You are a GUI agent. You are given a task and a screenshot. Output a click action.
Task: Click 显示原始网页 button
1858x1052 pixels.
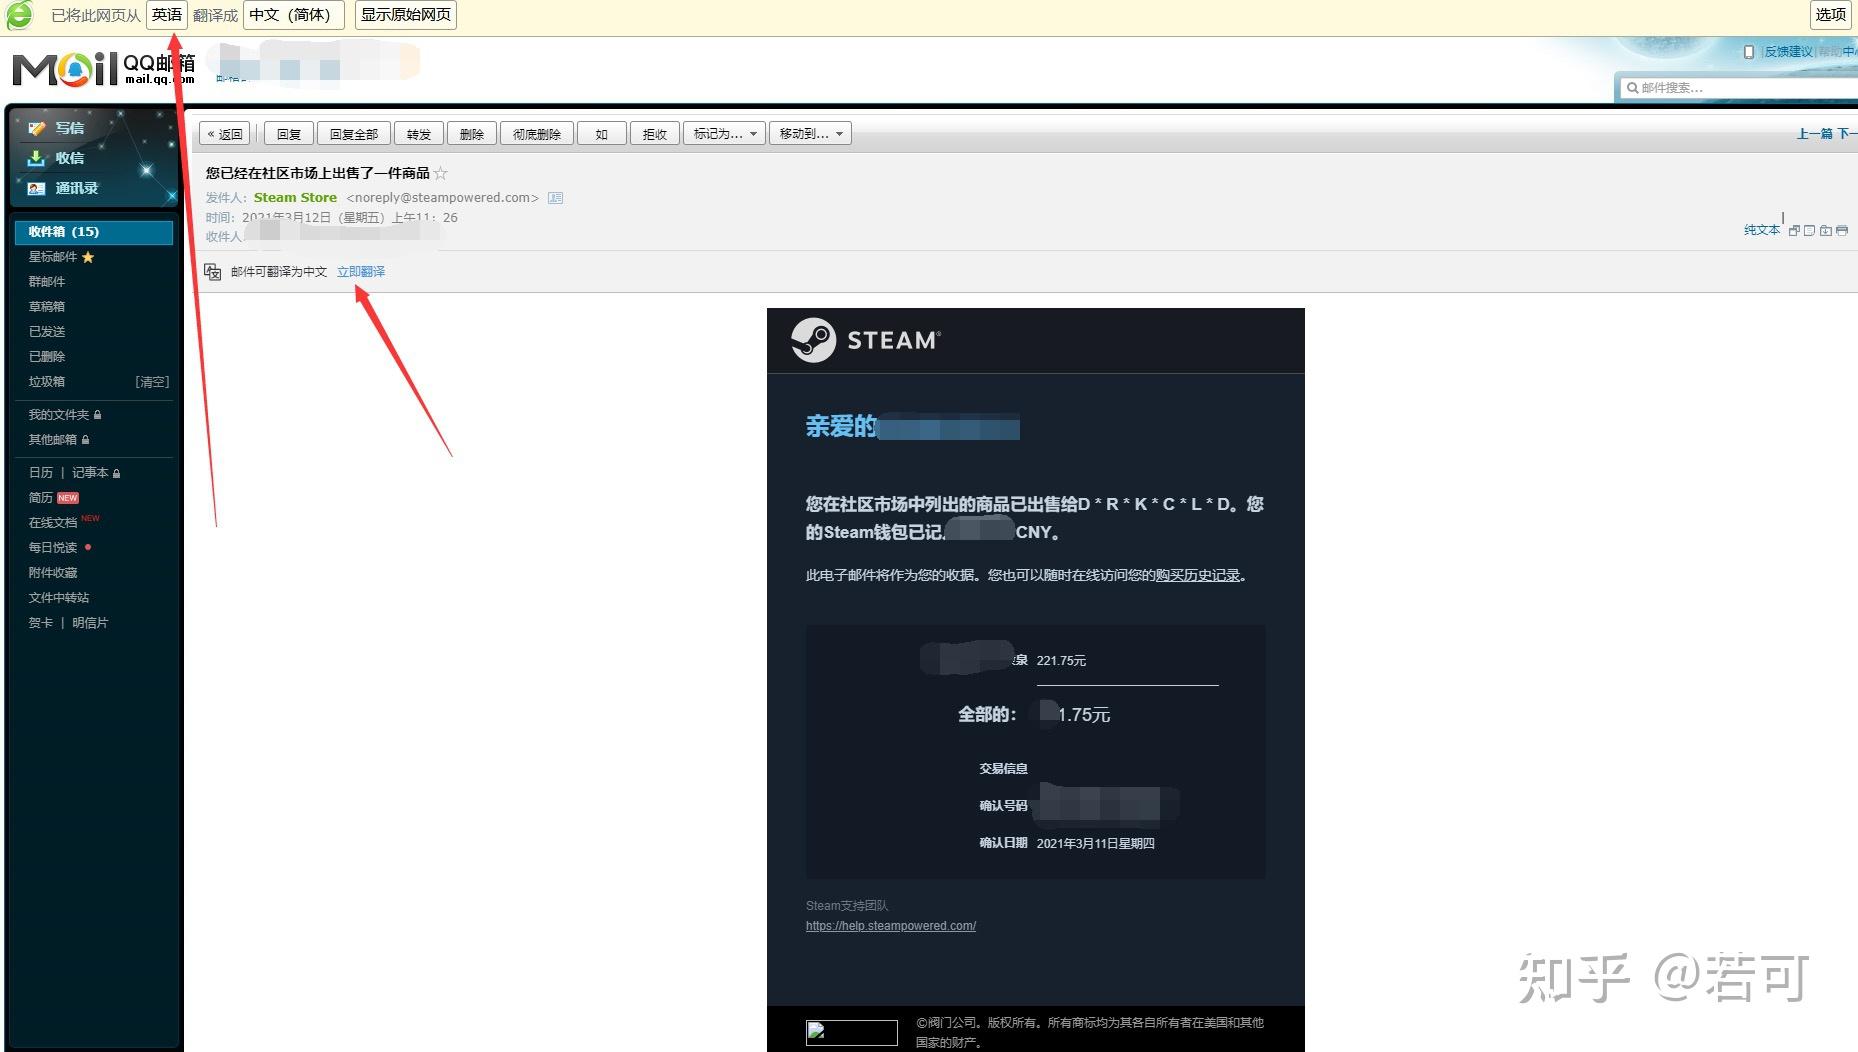point(406,15)
